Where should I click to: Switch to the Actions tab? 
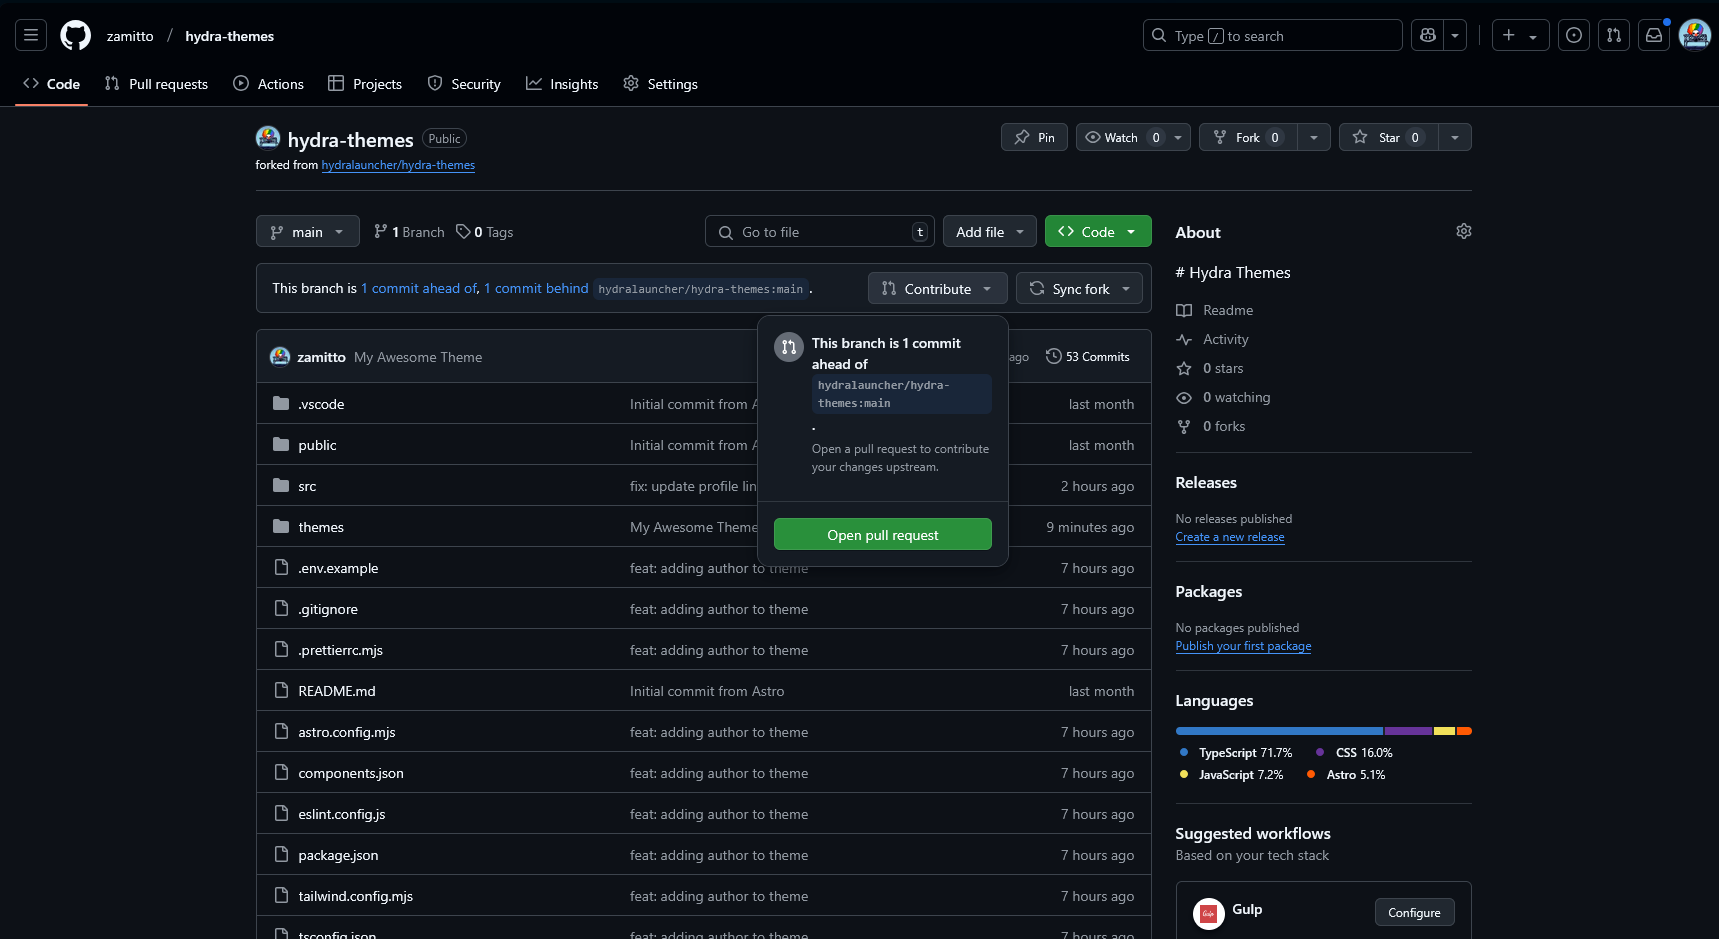click(x=268, y=84)
